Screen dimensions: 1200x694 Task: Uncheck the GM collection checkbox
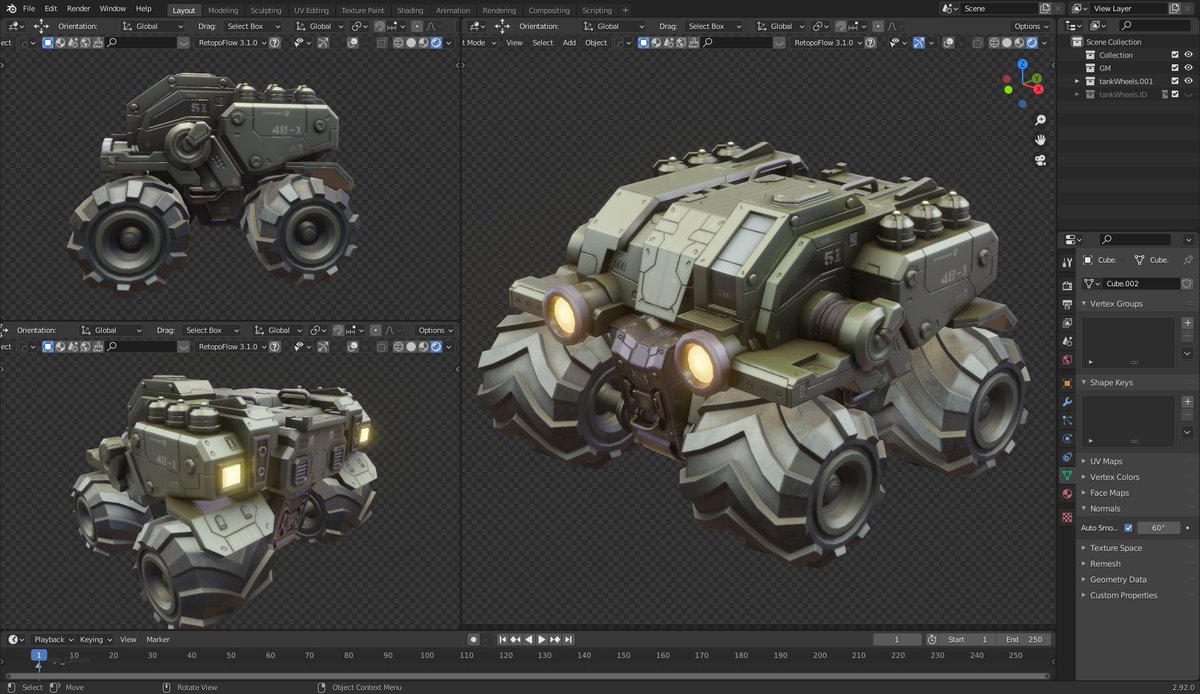pos(1175,67)
